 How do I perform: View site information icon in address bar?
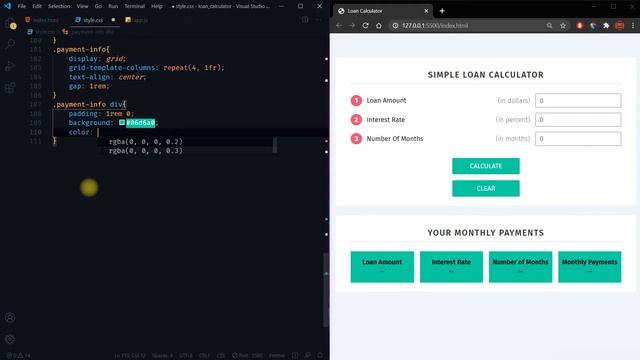395,25
